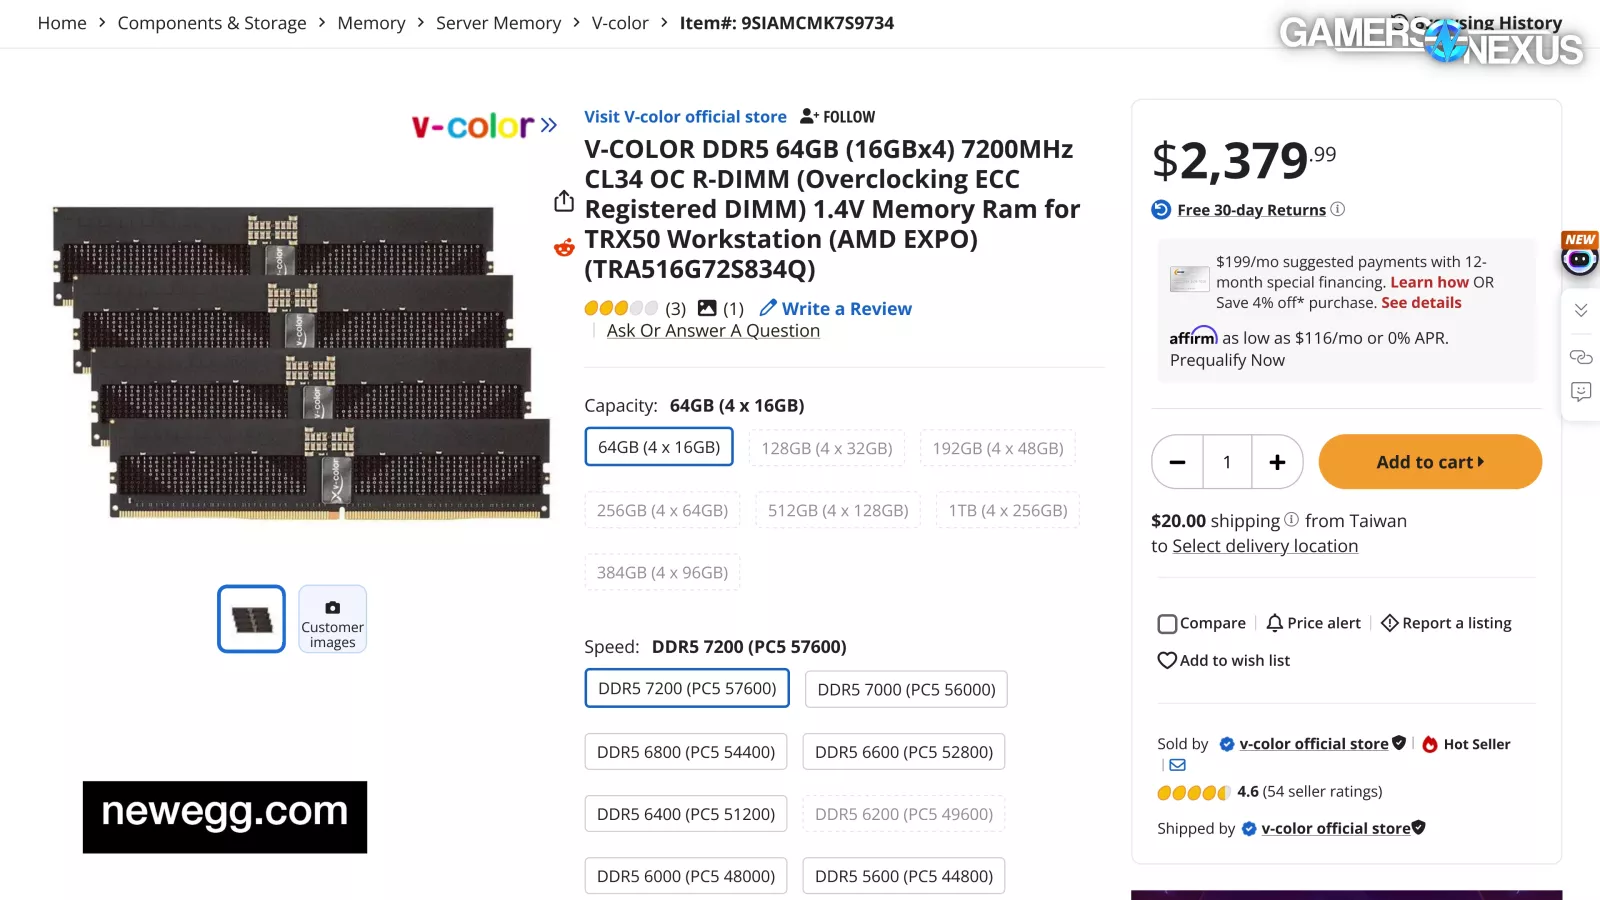Enable the Compare checkbox
This screenshot has width=1600, height=900.
1167,624
